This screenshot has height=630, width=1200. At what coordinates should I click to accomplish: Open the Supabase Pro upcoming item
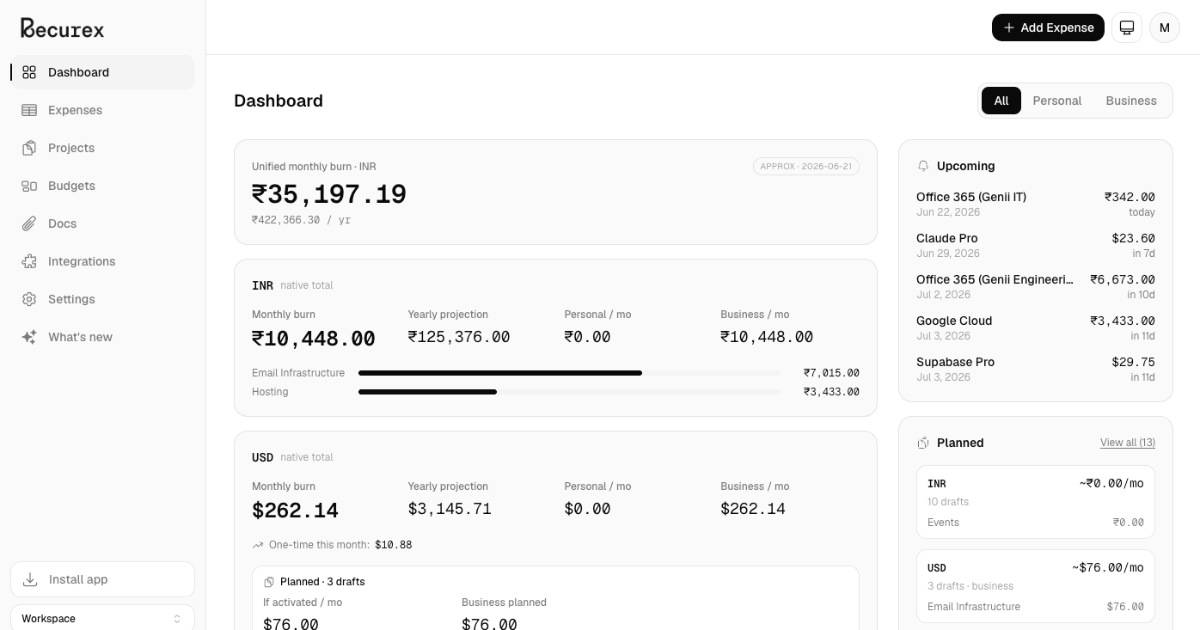click(1035, 369)
